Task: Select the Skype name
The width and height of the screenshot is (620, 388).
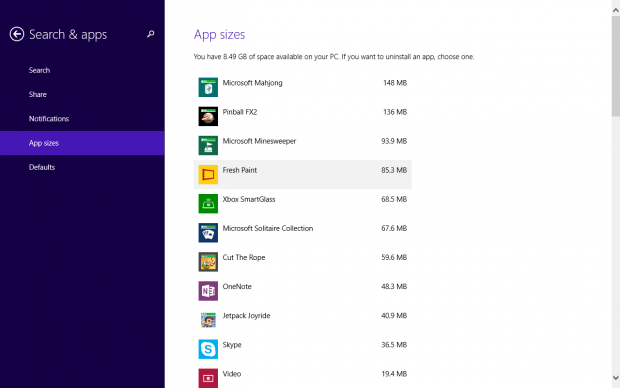Action: click(x=232, y=345)
